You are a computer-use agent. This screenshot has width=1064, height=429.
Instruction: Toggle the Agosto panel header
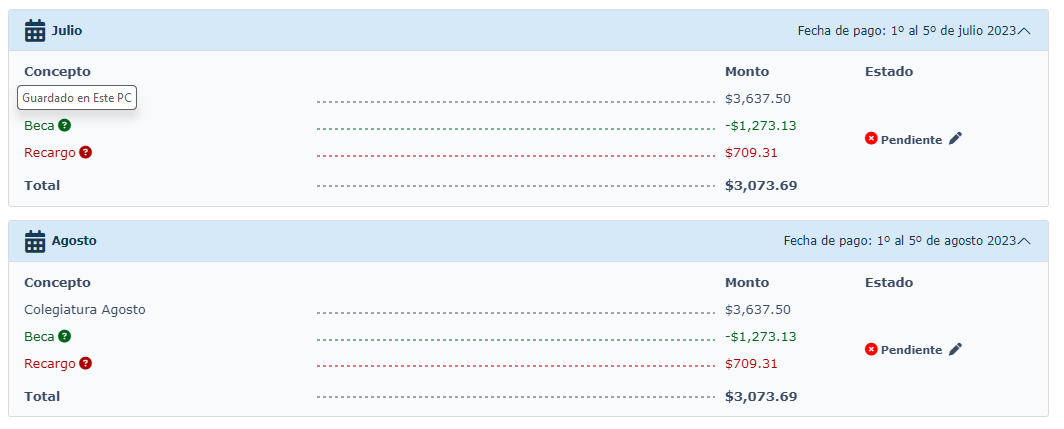click(528, 241)
